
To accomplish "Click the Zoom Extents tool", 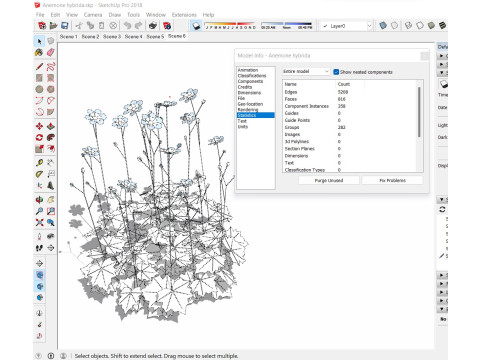I will (x=39, y=222).
